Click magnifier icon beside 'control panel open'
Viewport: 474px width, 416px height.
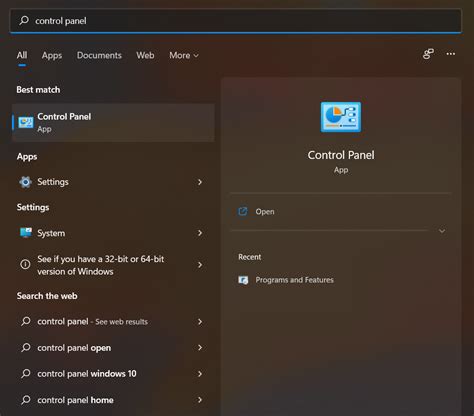pos(26,348)
